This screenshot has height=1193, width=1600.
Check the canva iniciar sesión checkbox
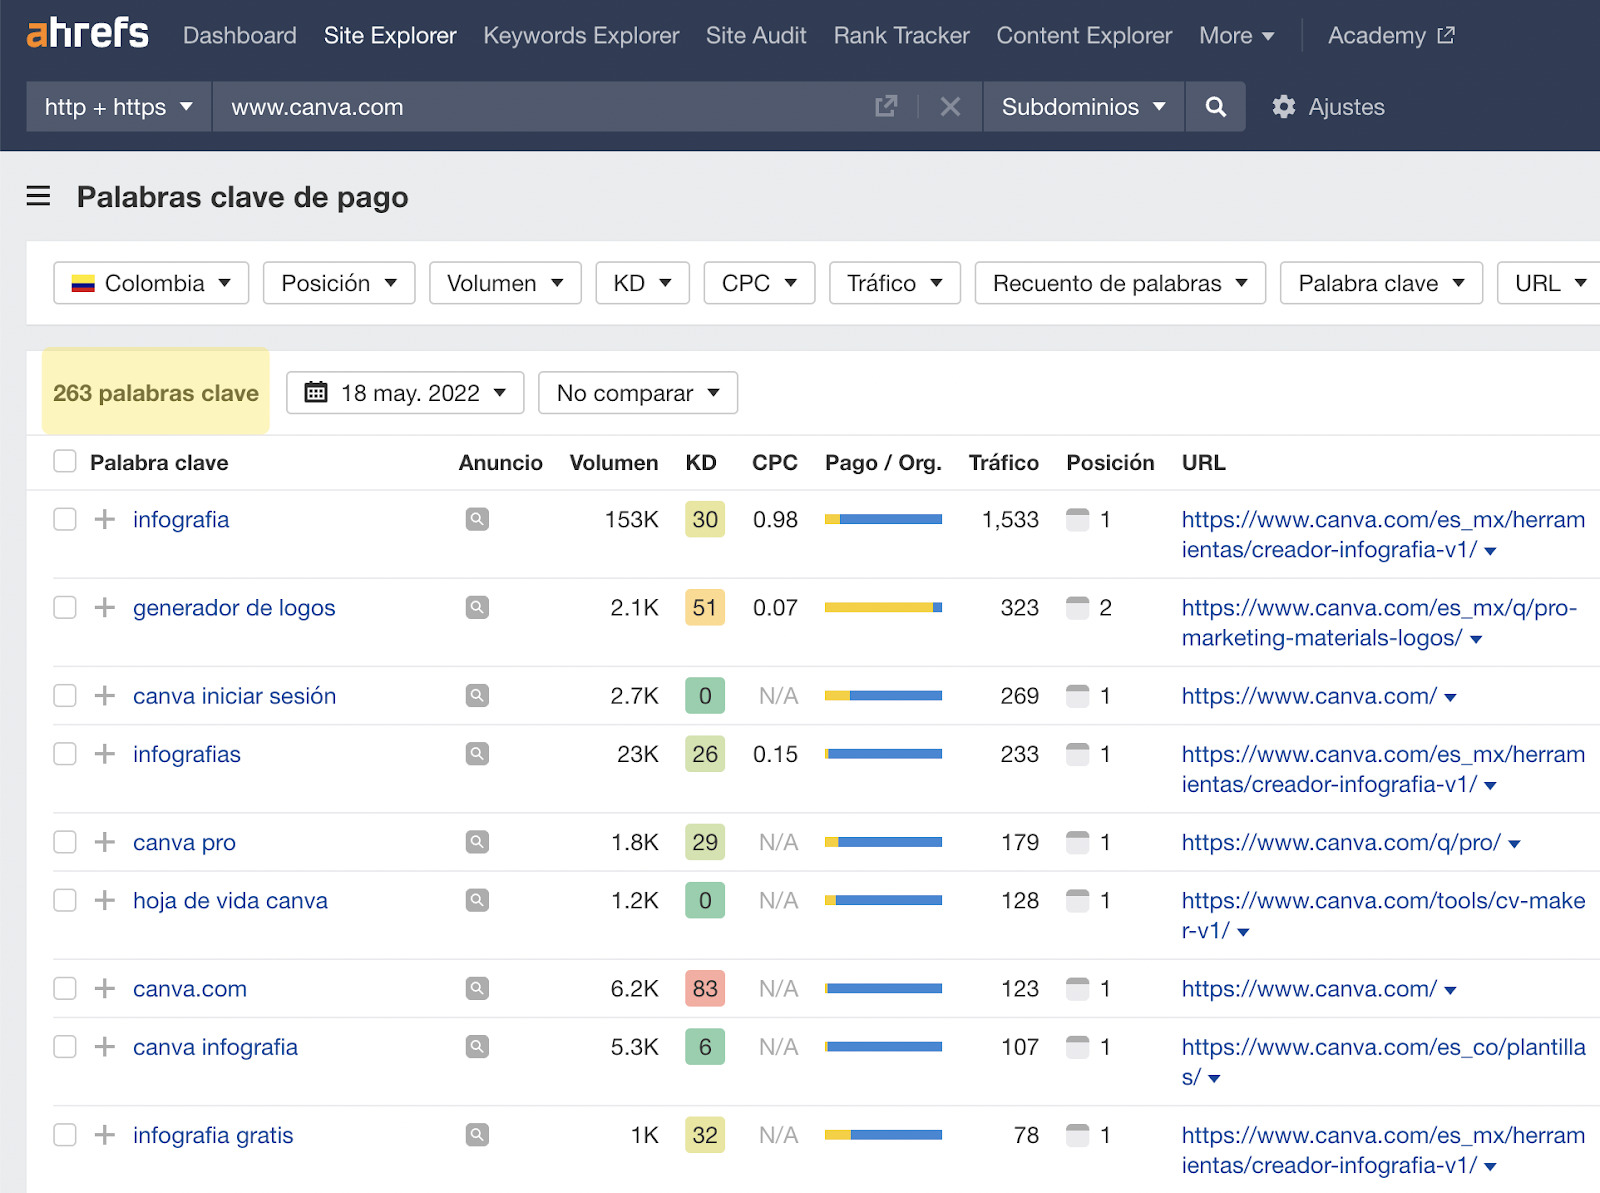click(x=65, y=695)
